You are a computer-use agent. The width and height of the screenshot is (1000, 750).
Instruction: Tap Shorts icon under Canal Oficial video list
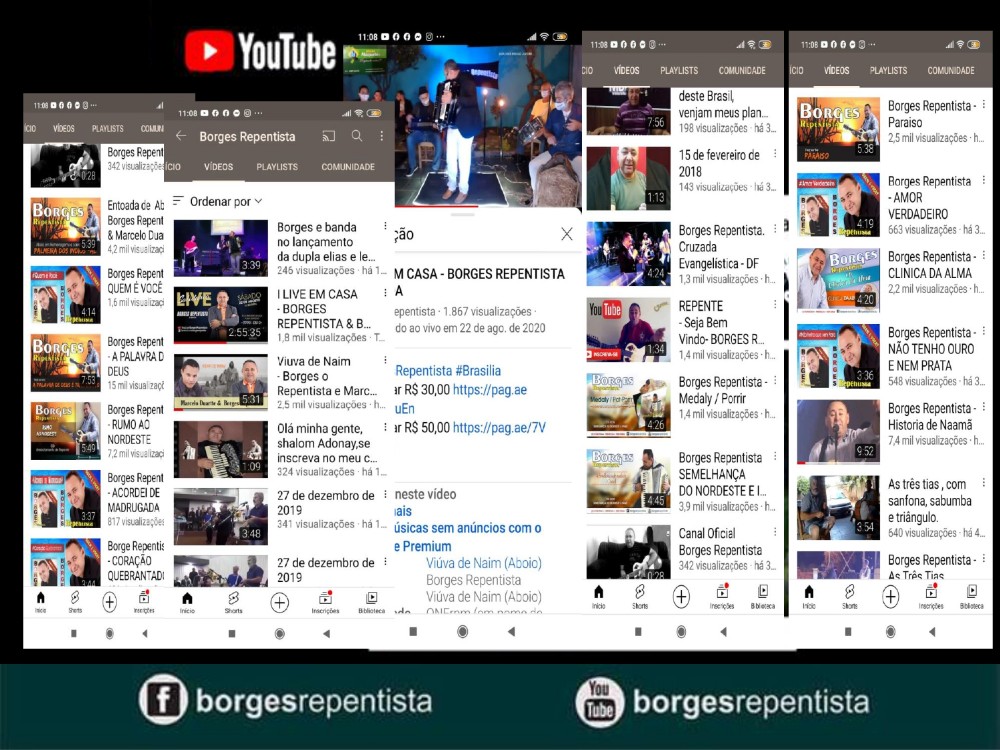pyautogui.click(x=640, y=596)
